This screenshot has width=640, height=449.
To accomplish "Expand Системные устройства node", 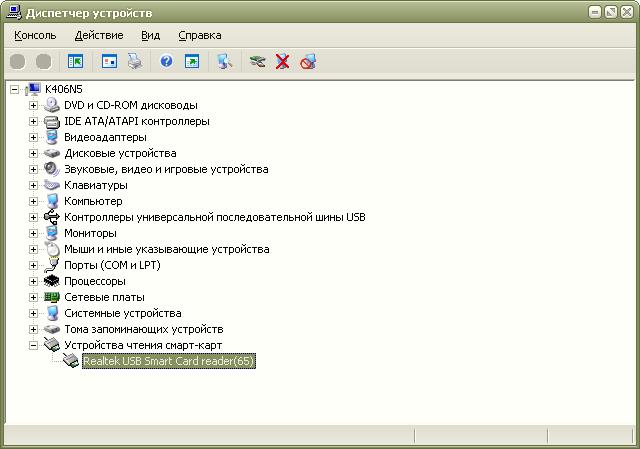I will (33, 313).
